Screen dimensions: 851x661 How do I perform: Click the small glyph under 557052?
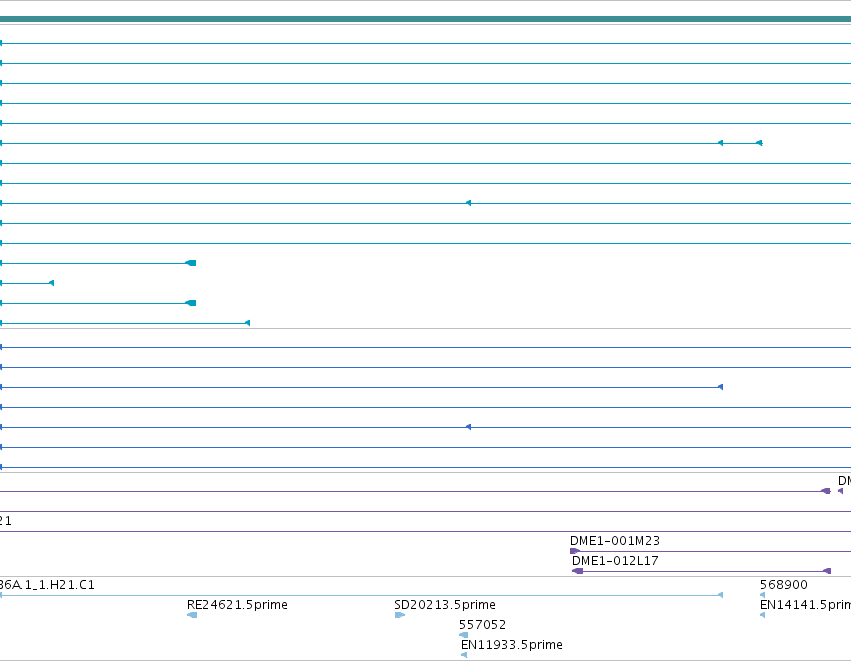click(463, 635)
